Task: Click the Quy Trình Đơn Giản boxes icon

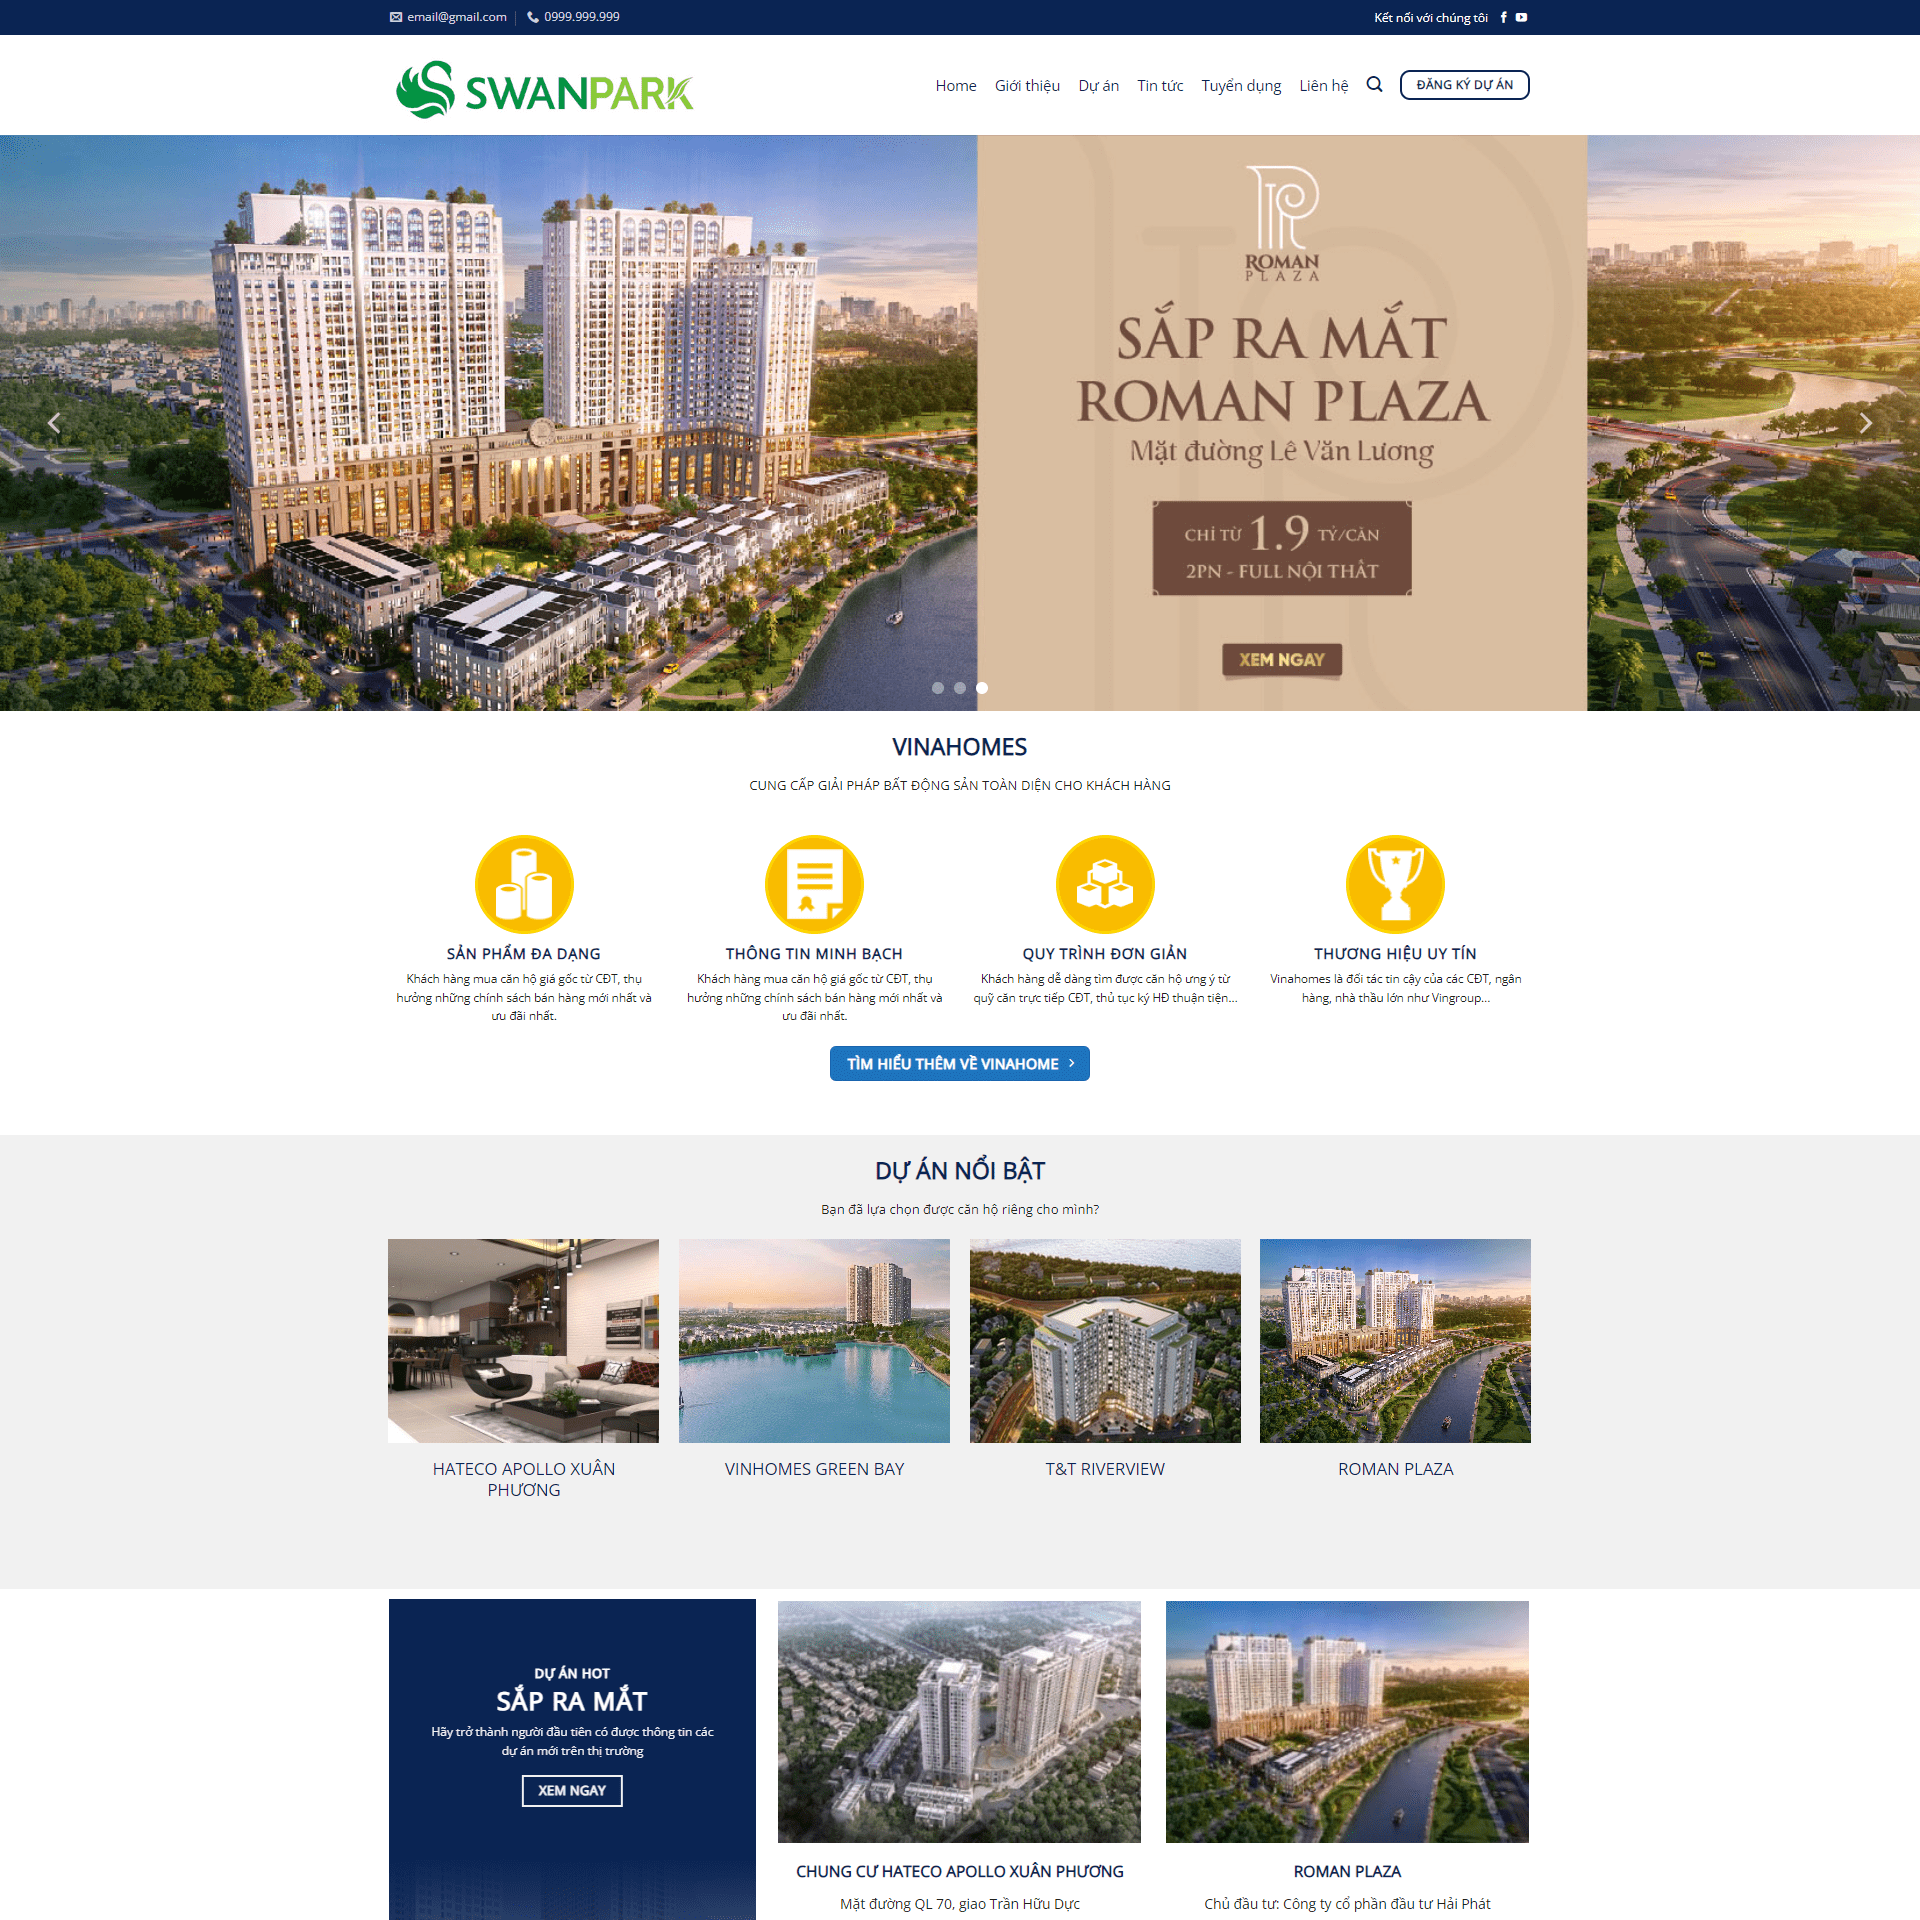Action: (x=1105, y=884)
